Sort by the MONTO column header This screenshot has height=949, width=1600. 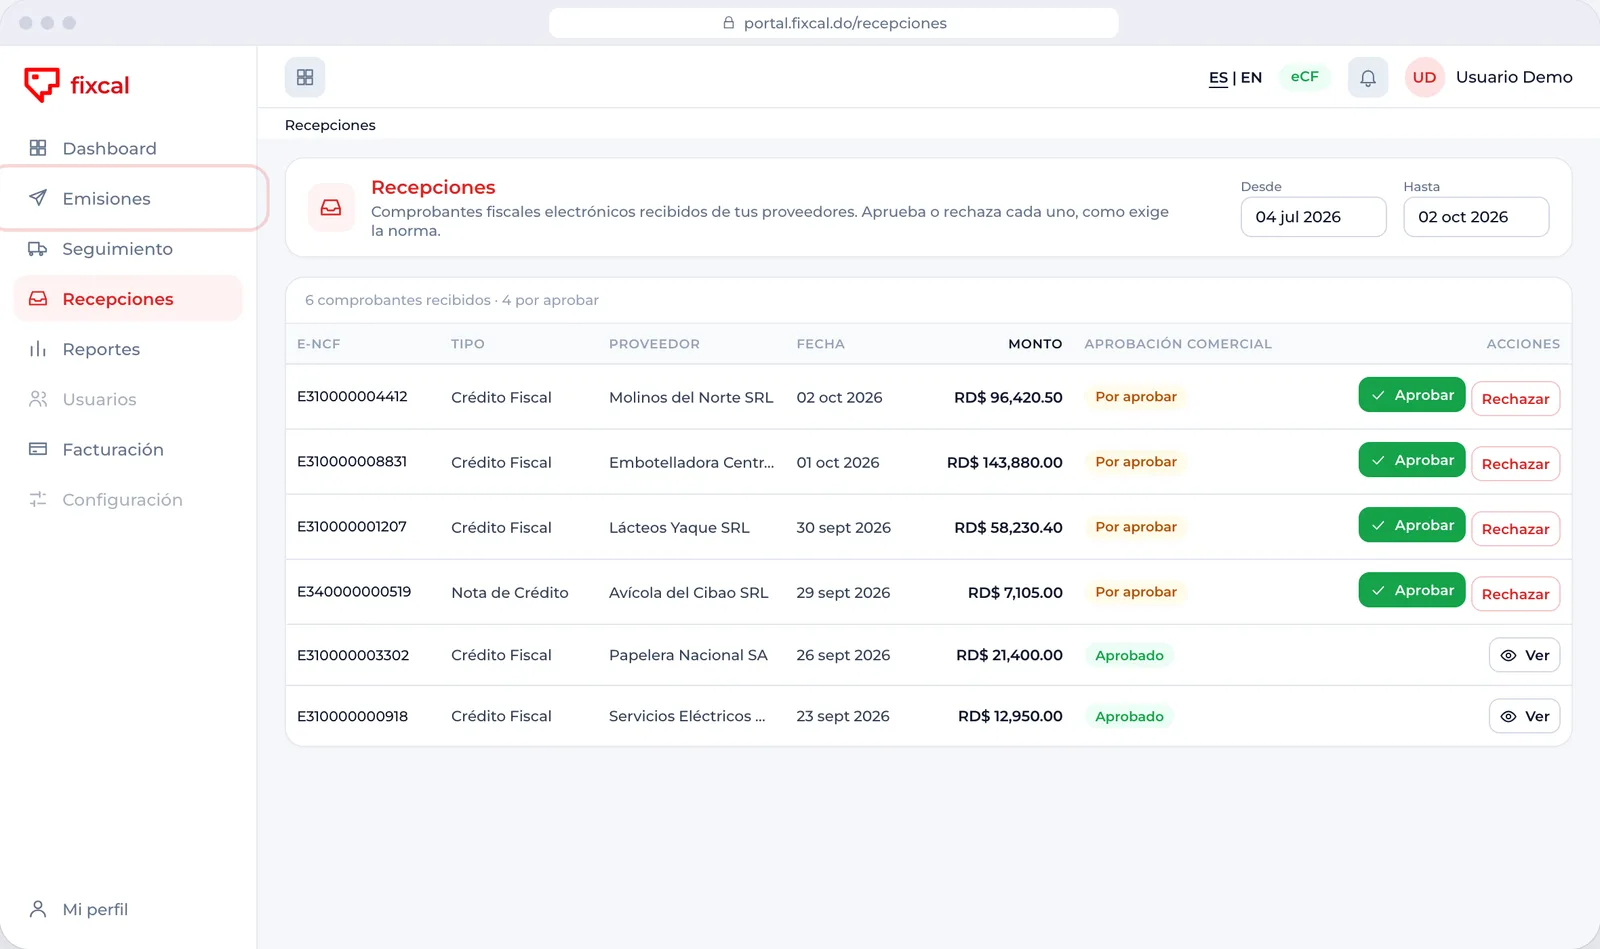click(x=1035, y=344)
